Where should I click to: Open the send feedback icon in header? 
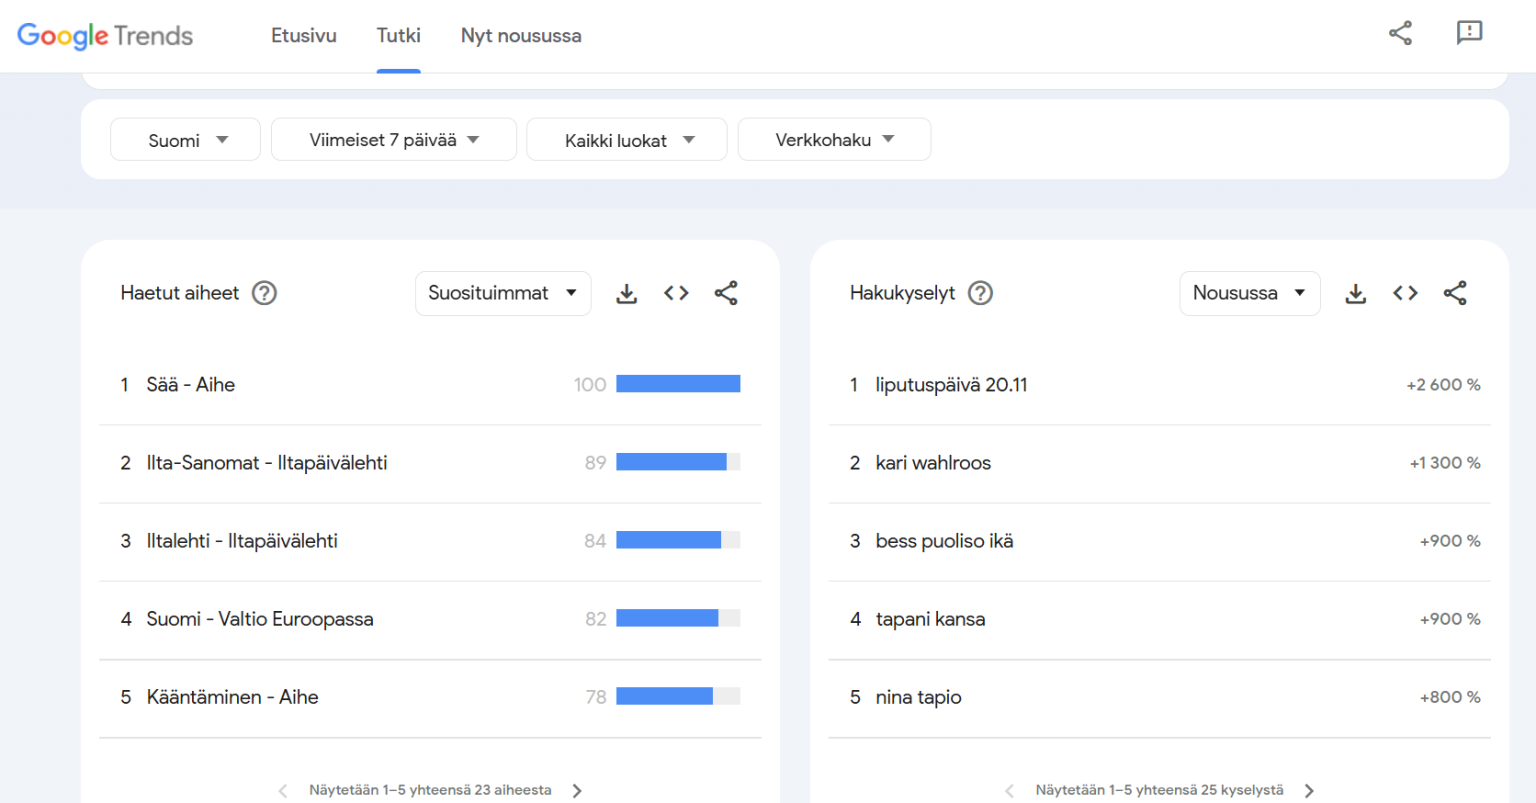coord(1469,33)
